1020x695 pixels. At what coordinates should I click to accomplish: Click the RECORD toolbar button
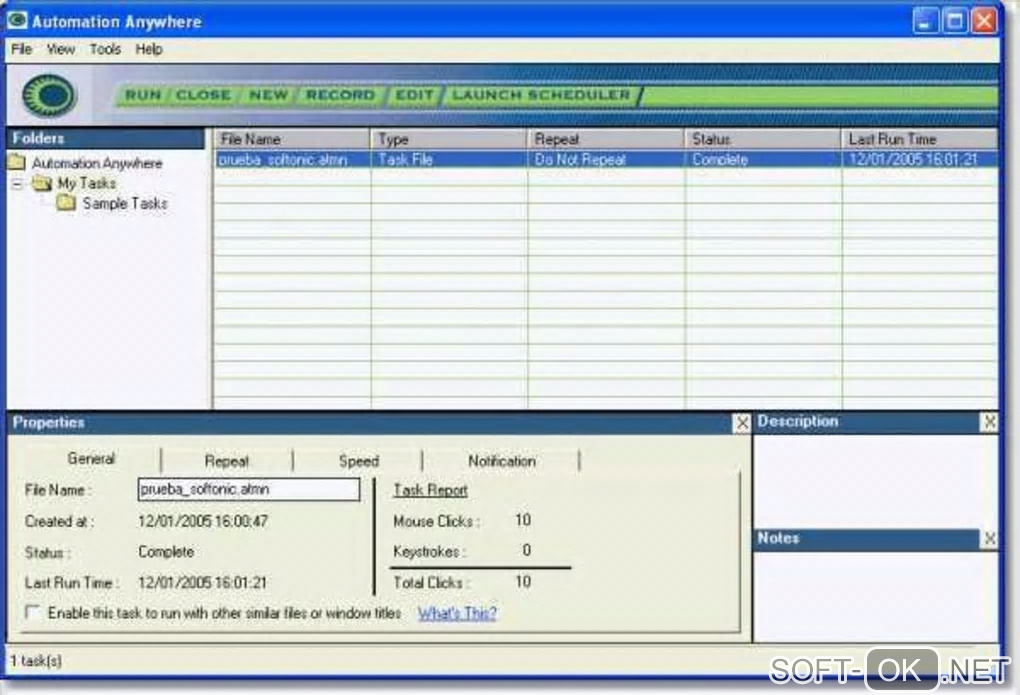coord(340,96)
